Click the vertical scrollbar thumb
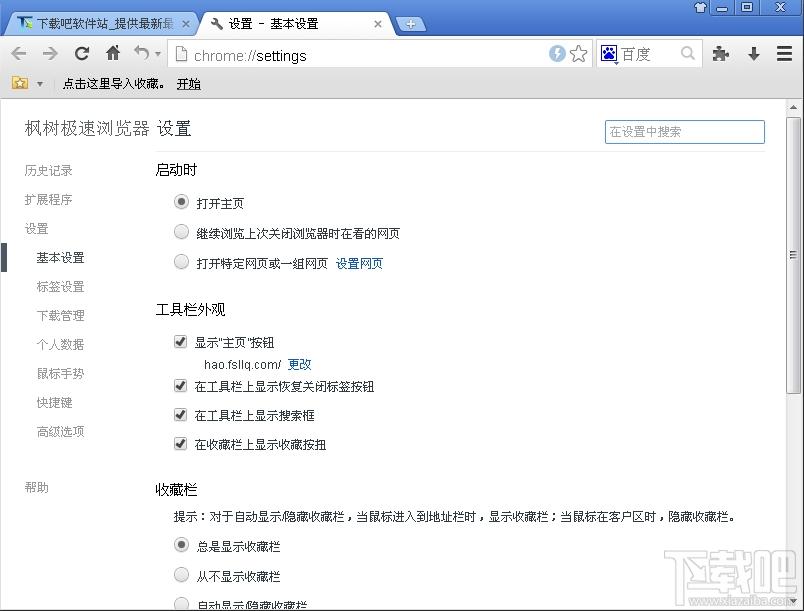 [x=793, y=255]
